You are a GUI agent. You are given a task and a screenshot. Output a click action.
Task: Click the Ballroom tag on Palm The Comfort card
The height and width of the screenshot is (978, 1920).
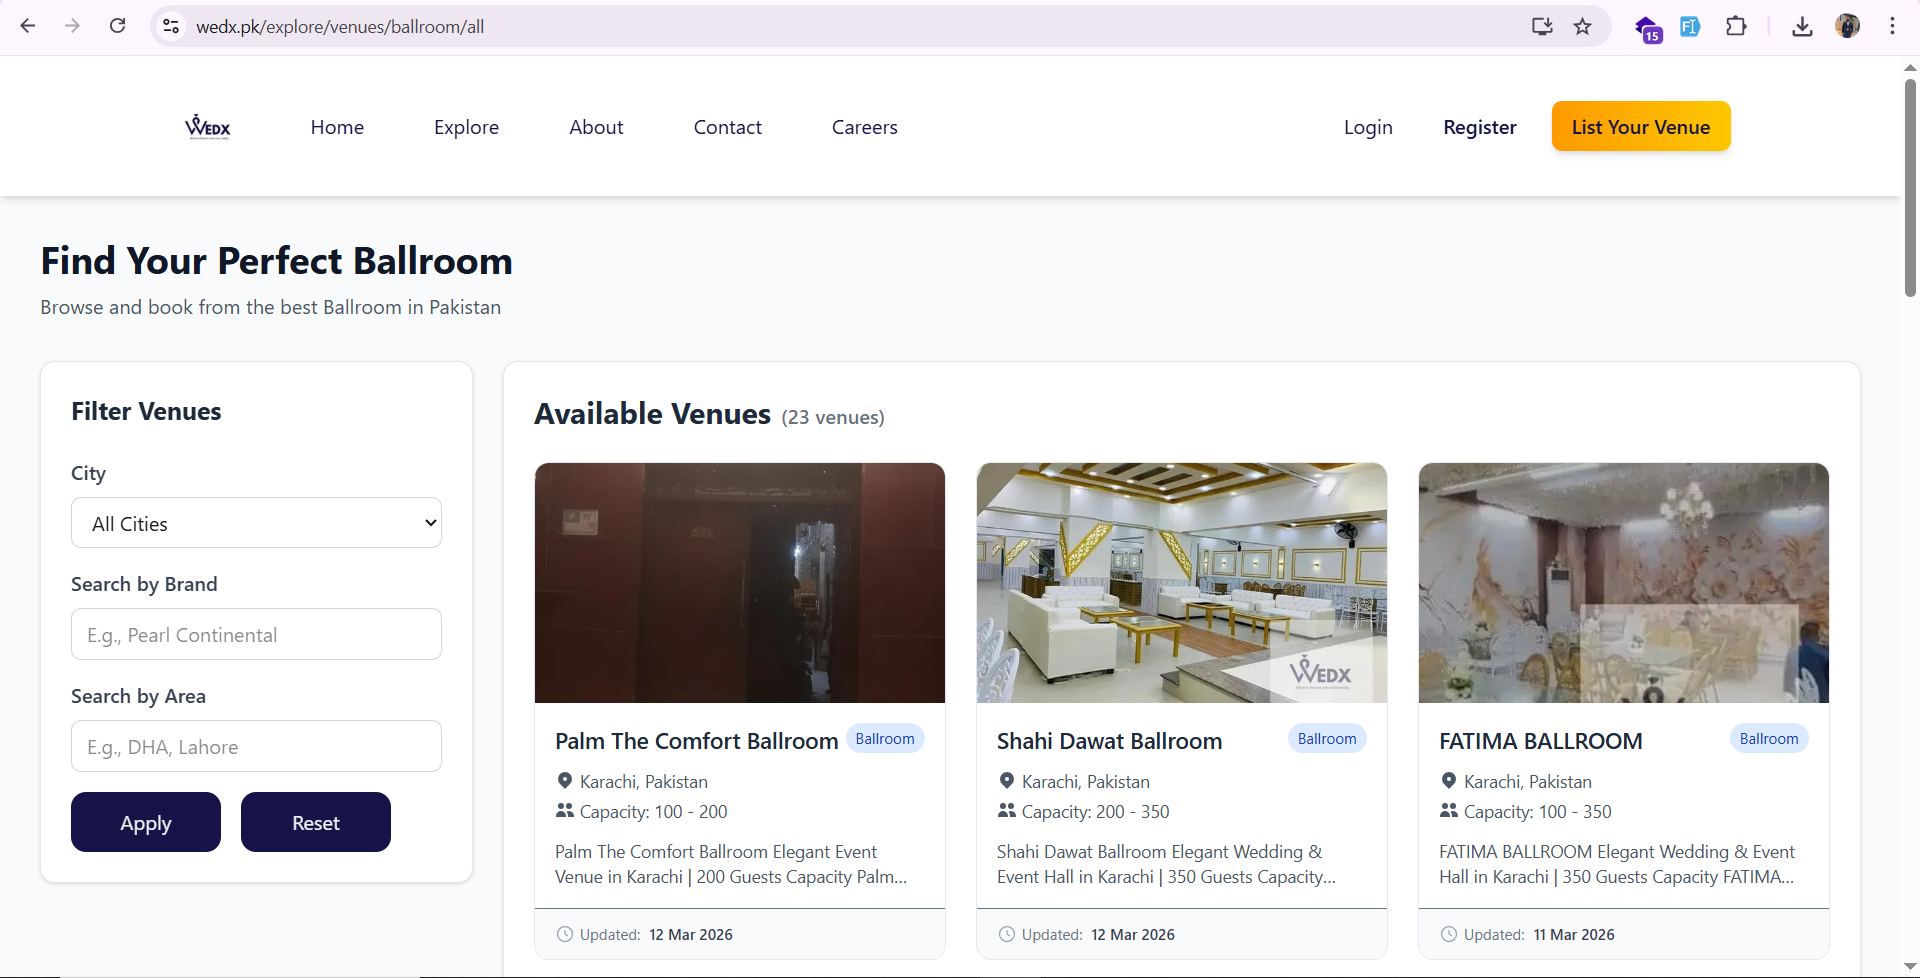(885, 738)
